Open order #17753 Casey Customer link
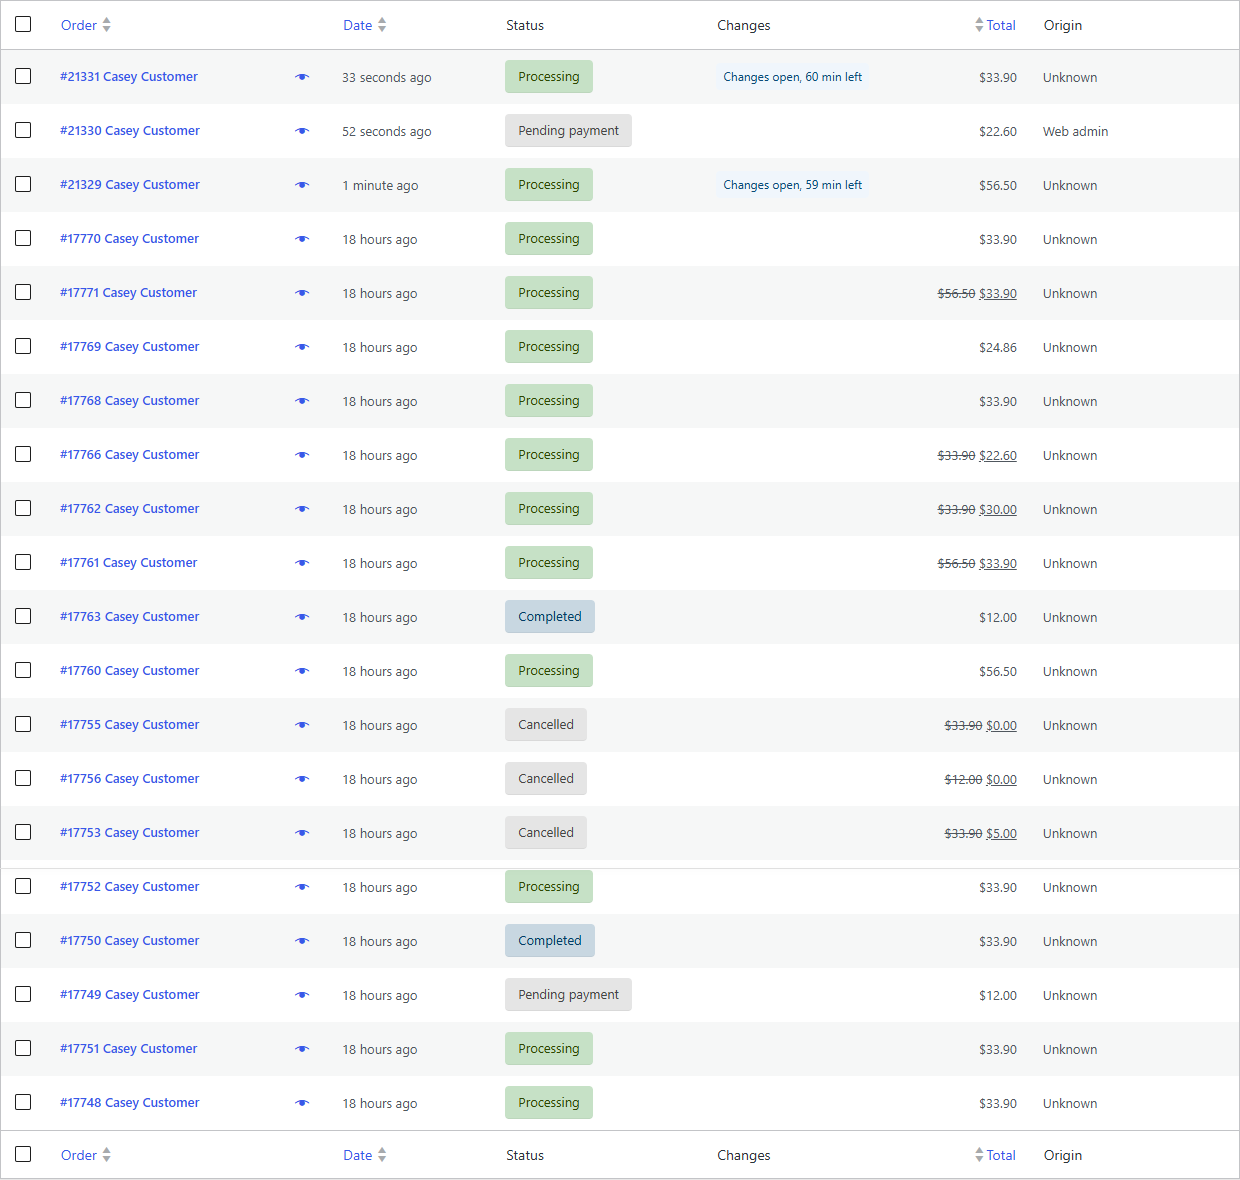 [x=129, y=833]
